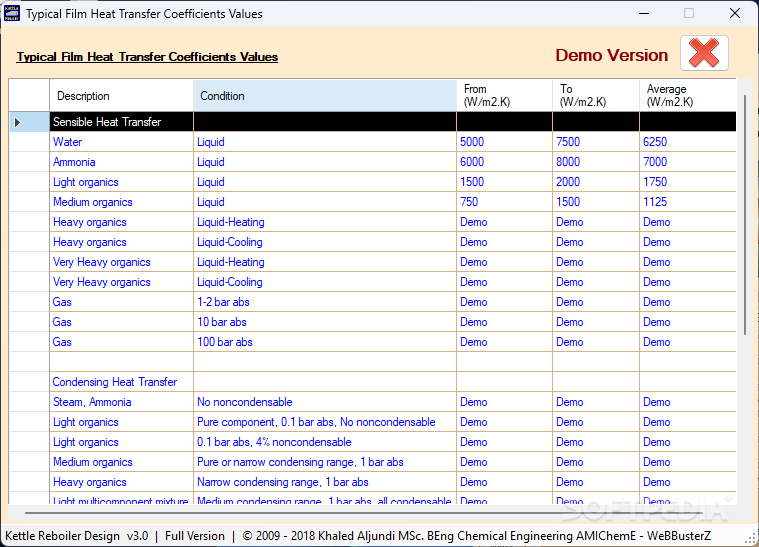Viewport: 759px width, 547px height.
Task: Click Light organics cell in Liquid row
Action: tap(121, 182)
